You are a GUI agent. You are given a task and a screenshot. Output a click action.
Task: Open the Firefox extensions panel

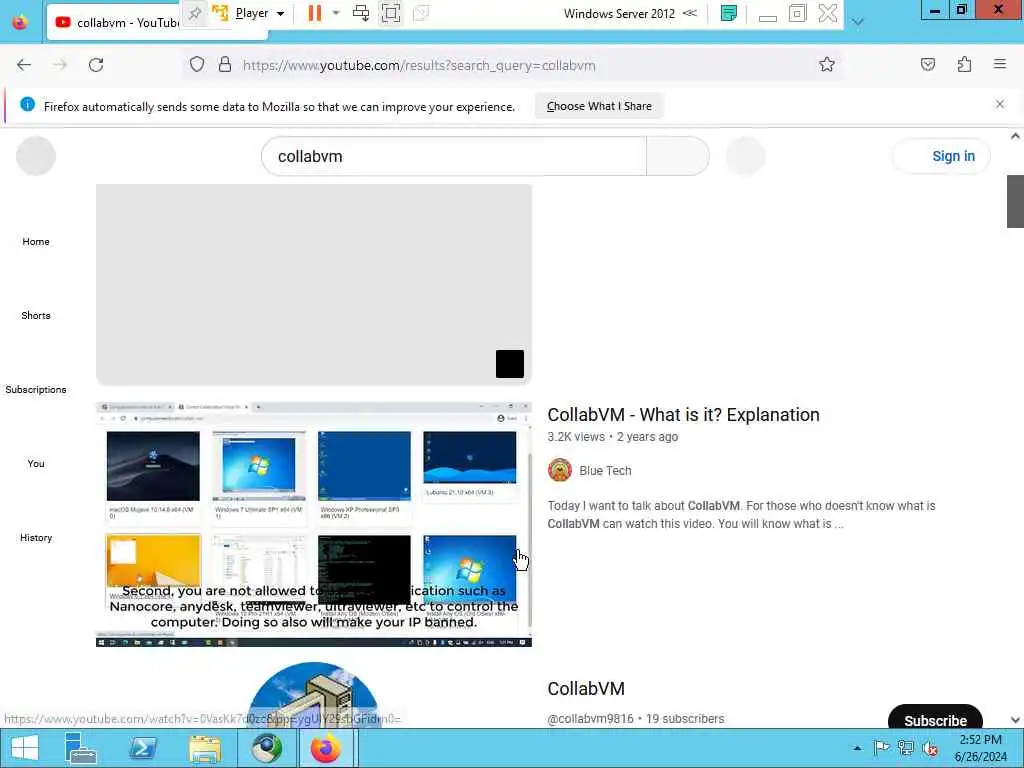click(964, 65)
